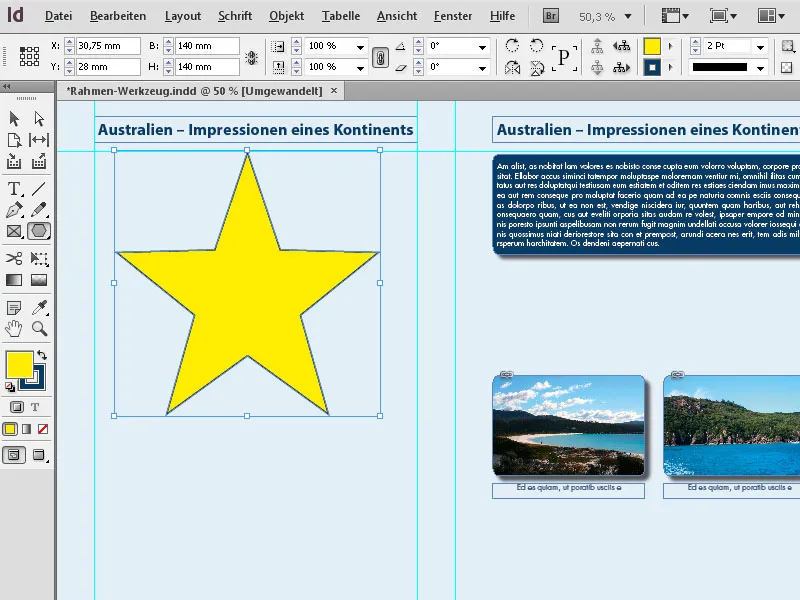Apply solid color mode in toolbox

pos(10,429)
